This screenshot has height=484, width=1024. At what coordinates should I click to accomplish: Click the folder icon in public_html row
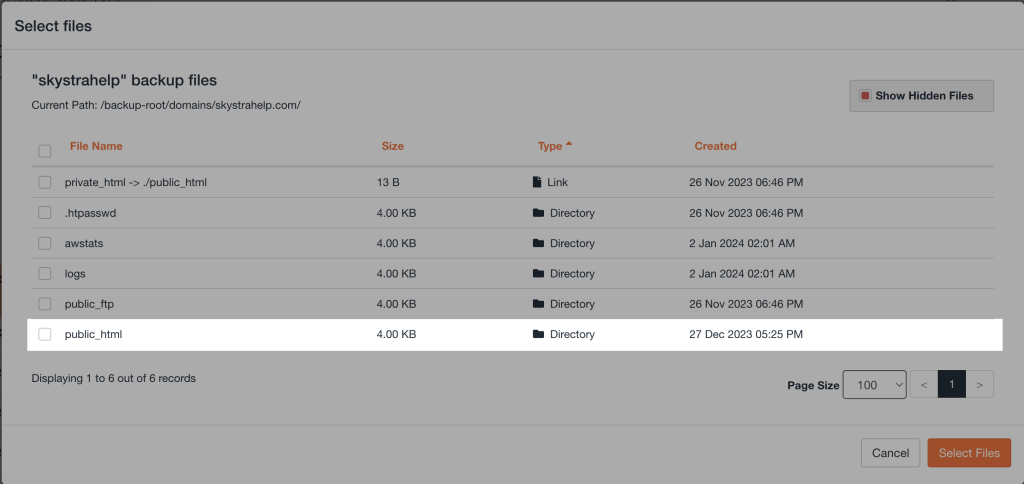coord(538,334)
